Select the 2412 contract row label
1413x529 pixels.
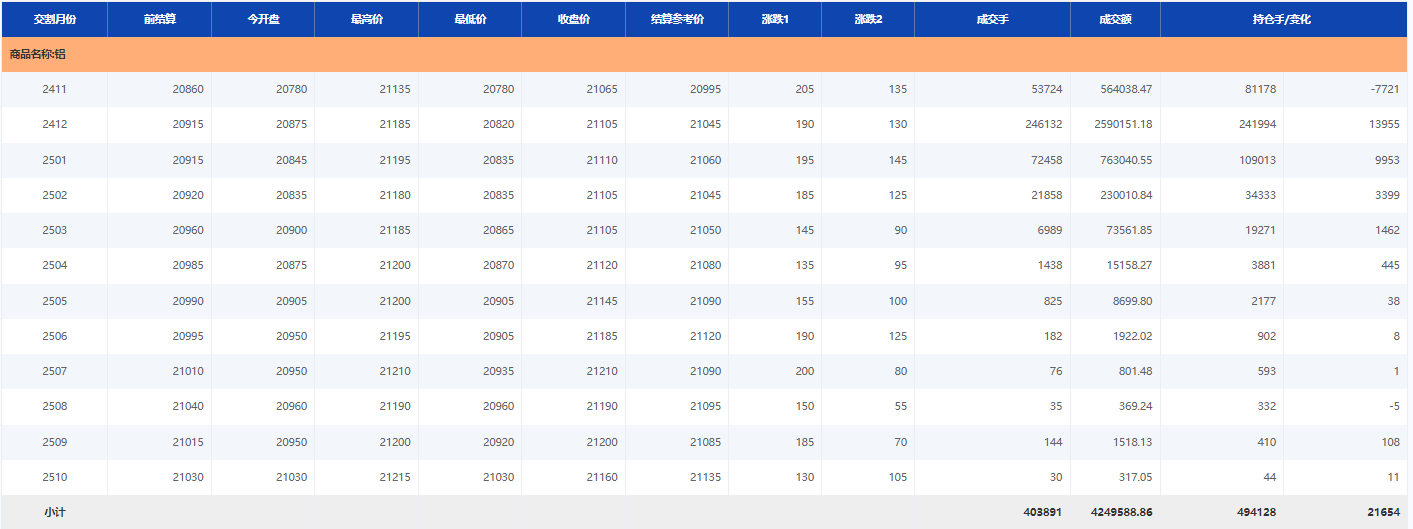click(54, 124)
